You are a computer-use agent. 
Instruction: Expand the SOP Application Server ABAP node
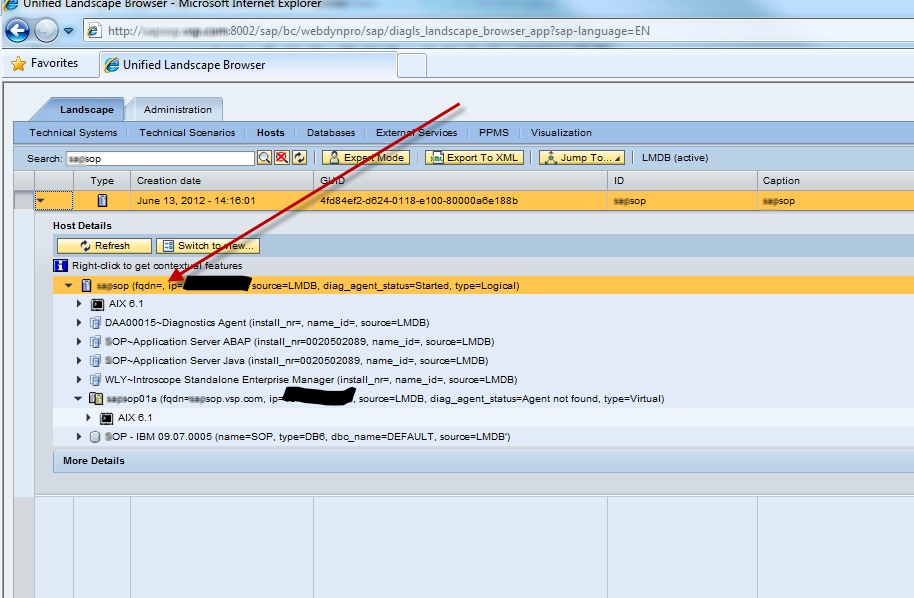[79, 342]
